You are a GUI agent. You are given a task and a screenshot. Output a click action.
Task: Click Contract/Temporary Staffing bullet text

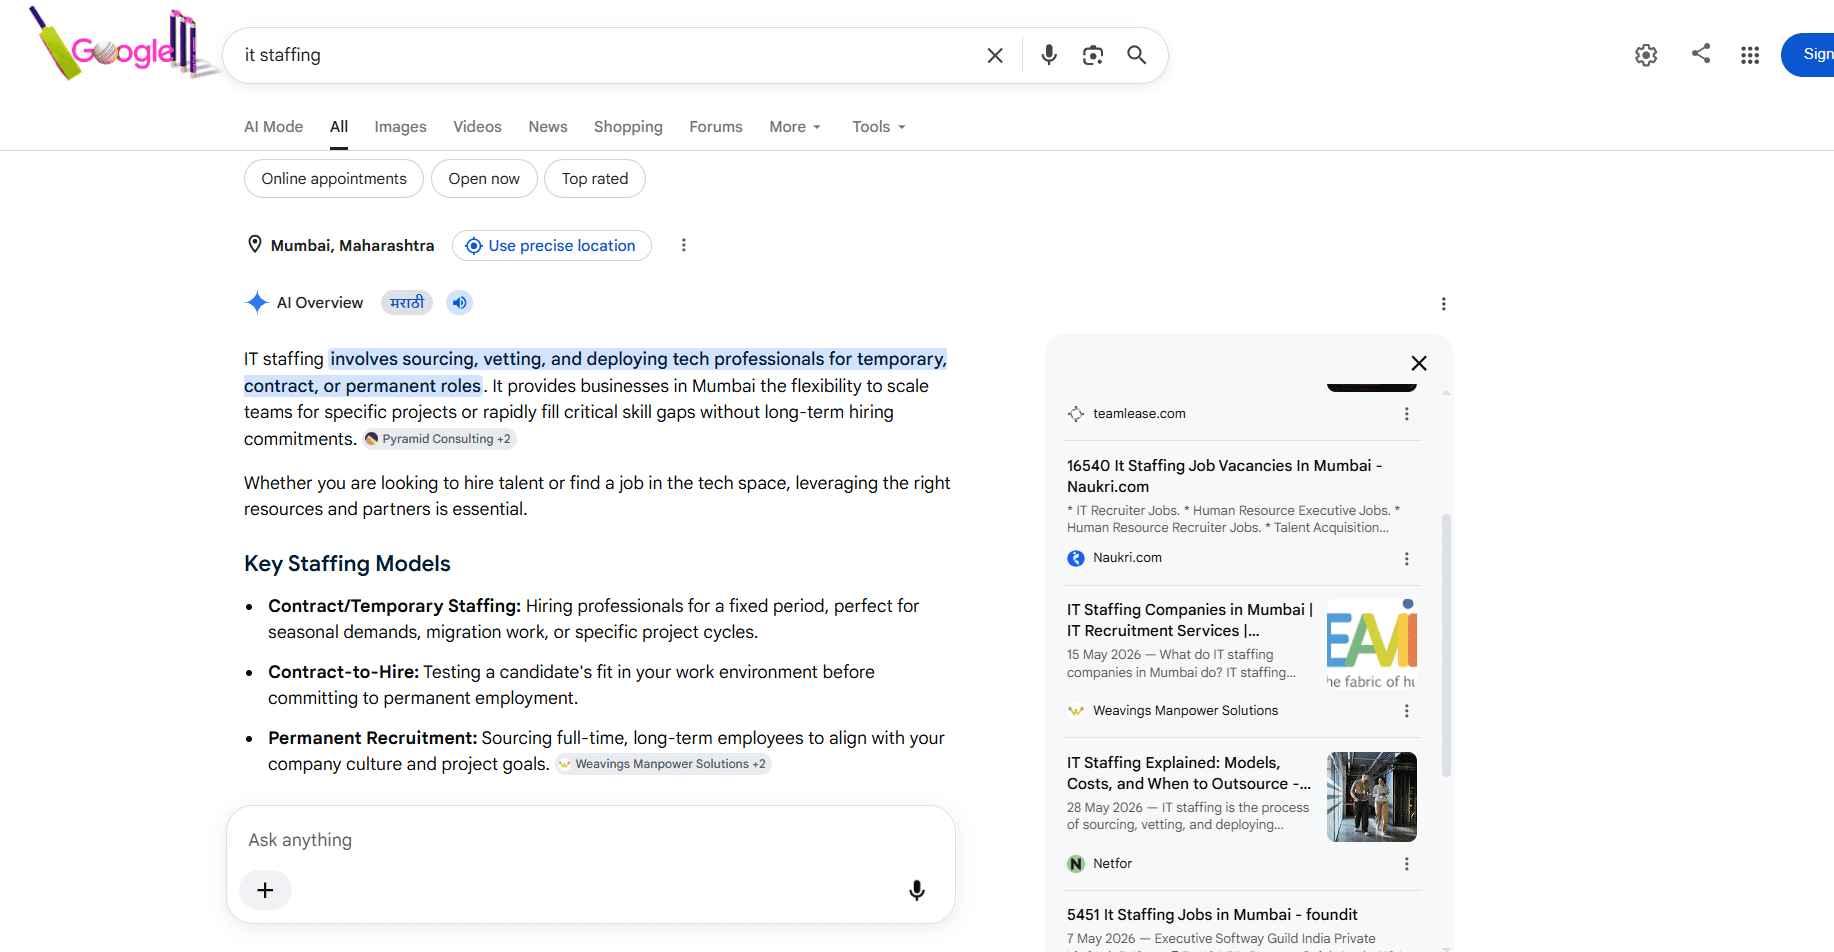593,619
